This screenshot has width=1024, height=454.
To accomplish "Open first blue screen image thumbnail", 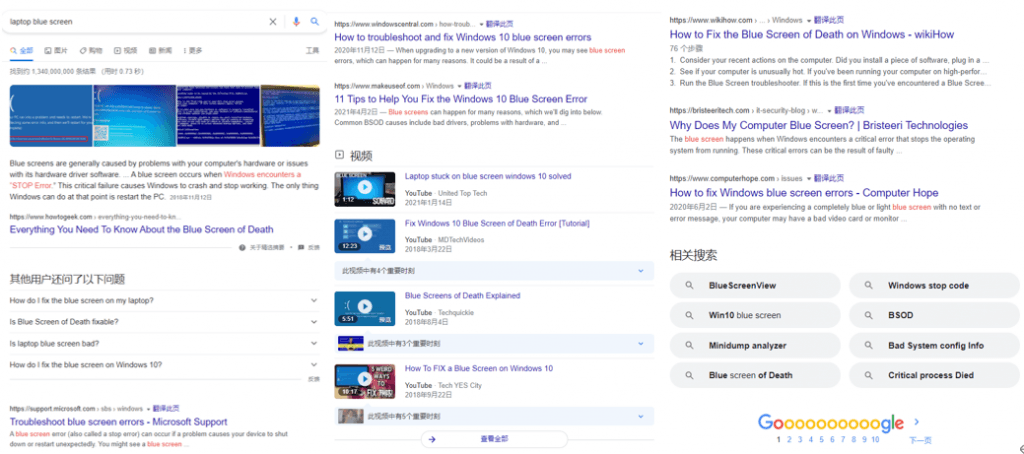I will [51, 116].
